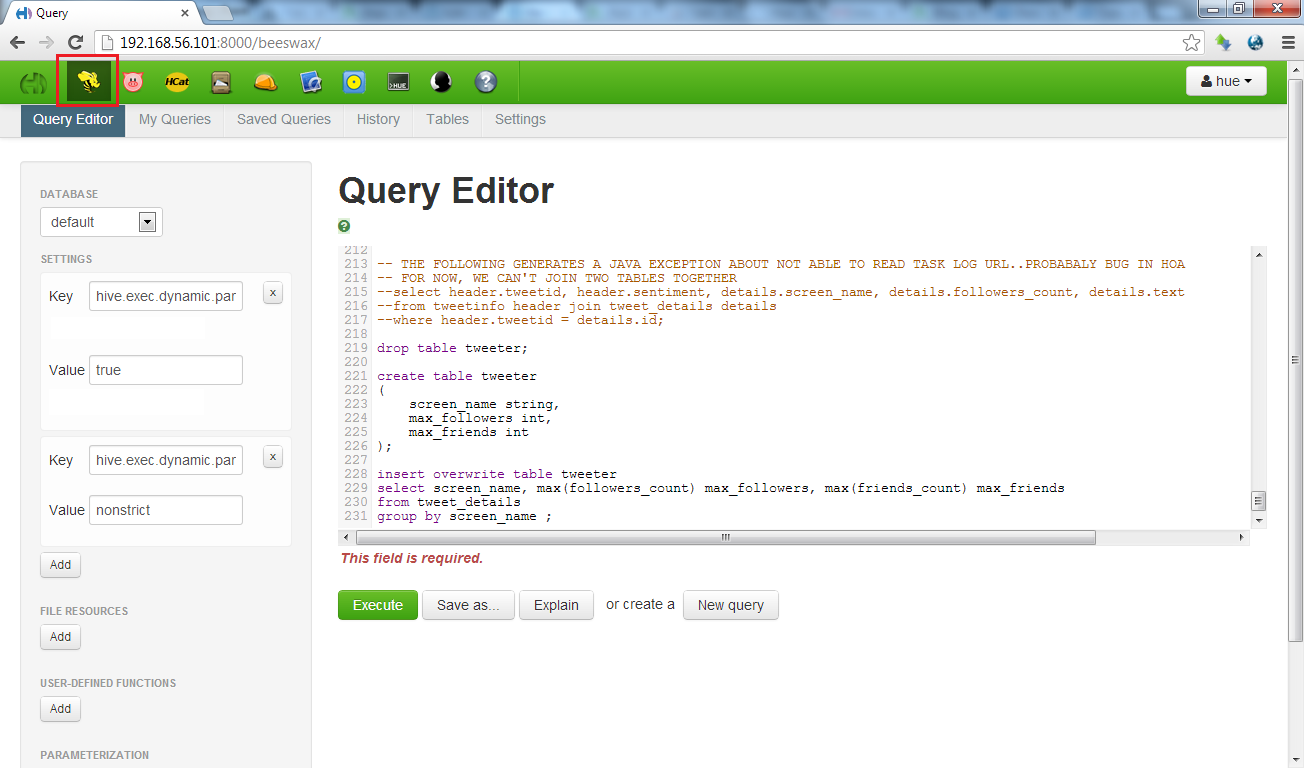Add a user-defined function
The width and height of the screenshot is (1304, 768).
pos(61,709)
